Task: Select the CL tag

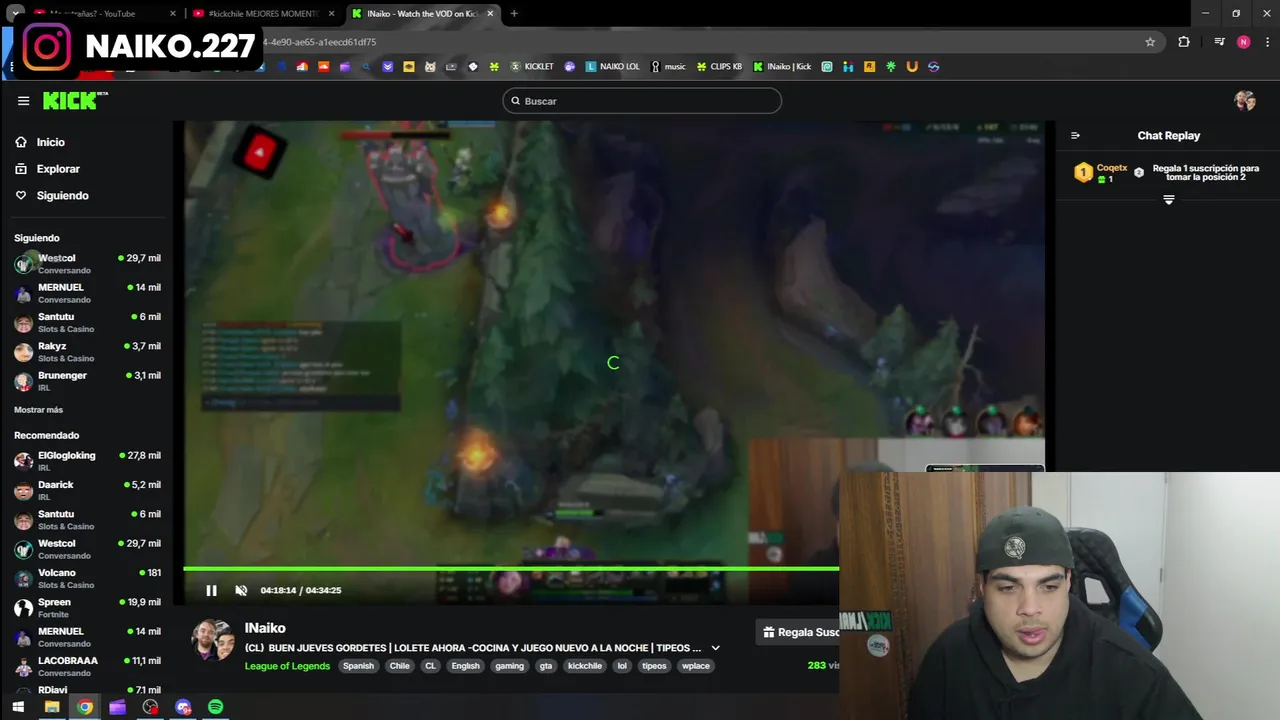Action: 430,666
